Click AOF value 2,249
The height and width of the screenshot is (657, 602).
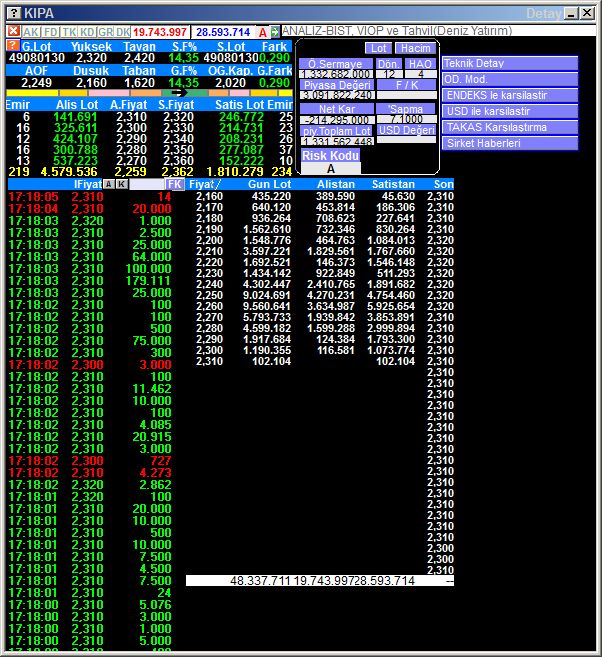click(36, 83)
